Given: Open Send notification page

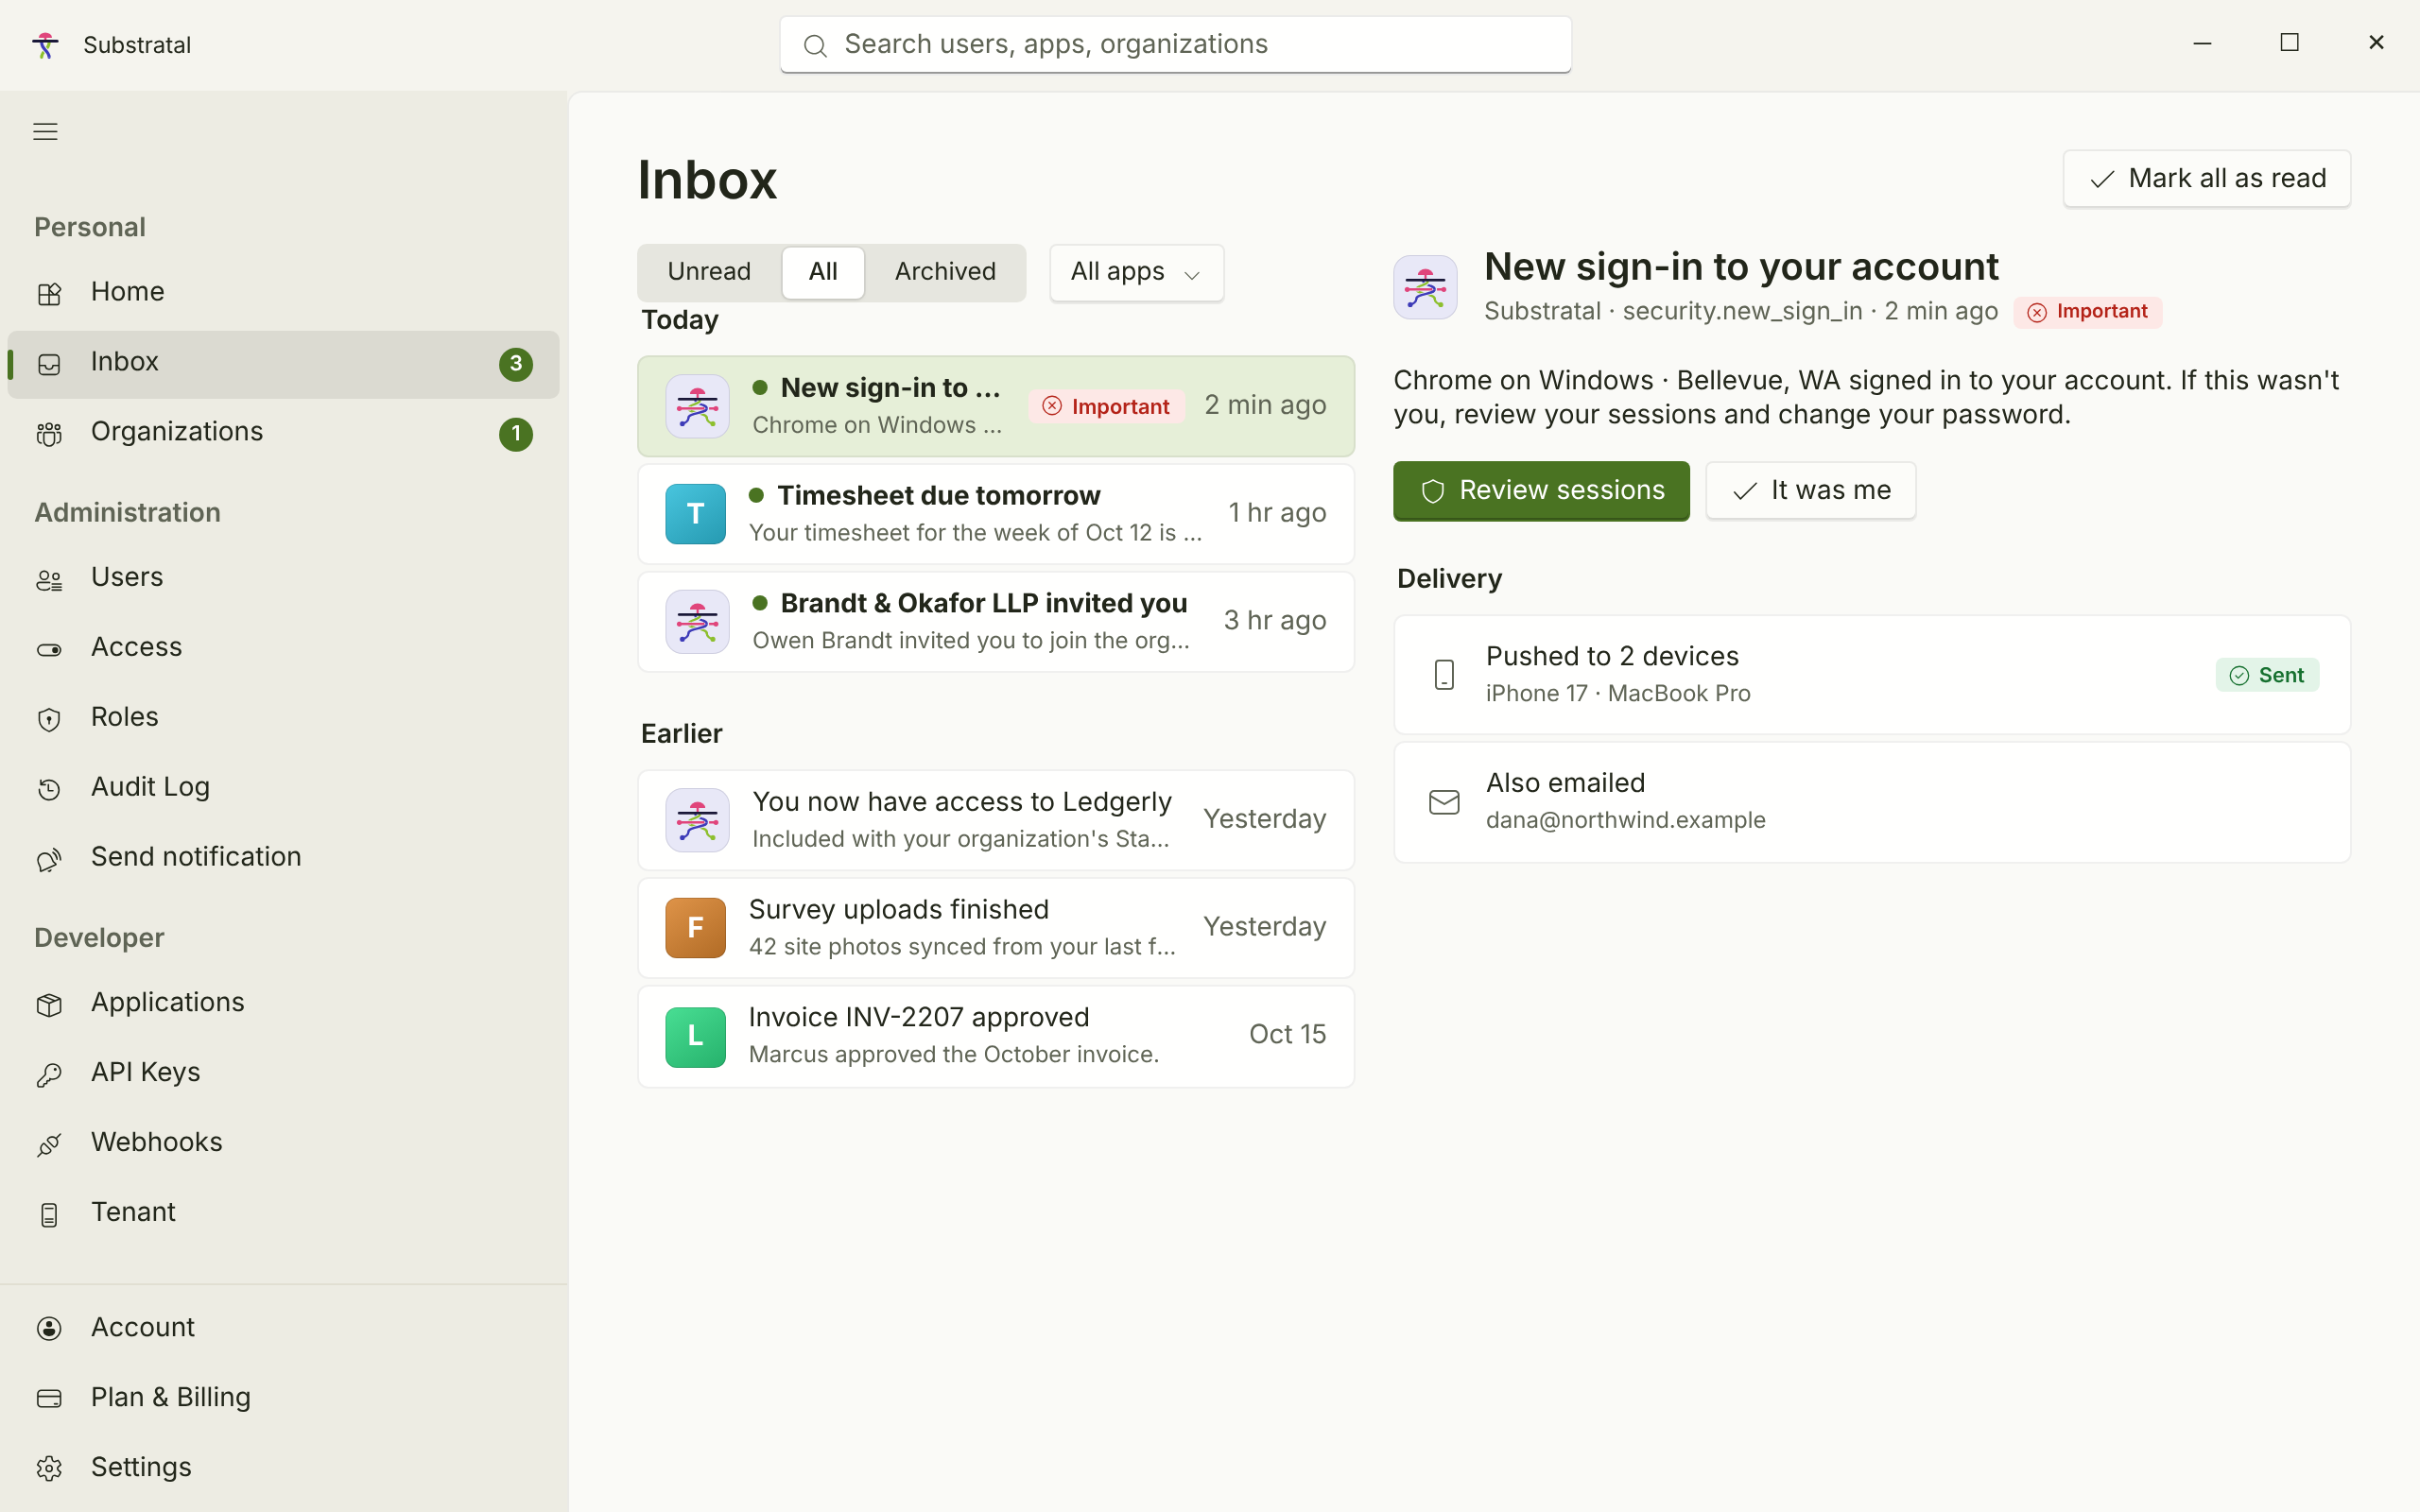Looking at the screenshot, I should (x=283, y=858).
